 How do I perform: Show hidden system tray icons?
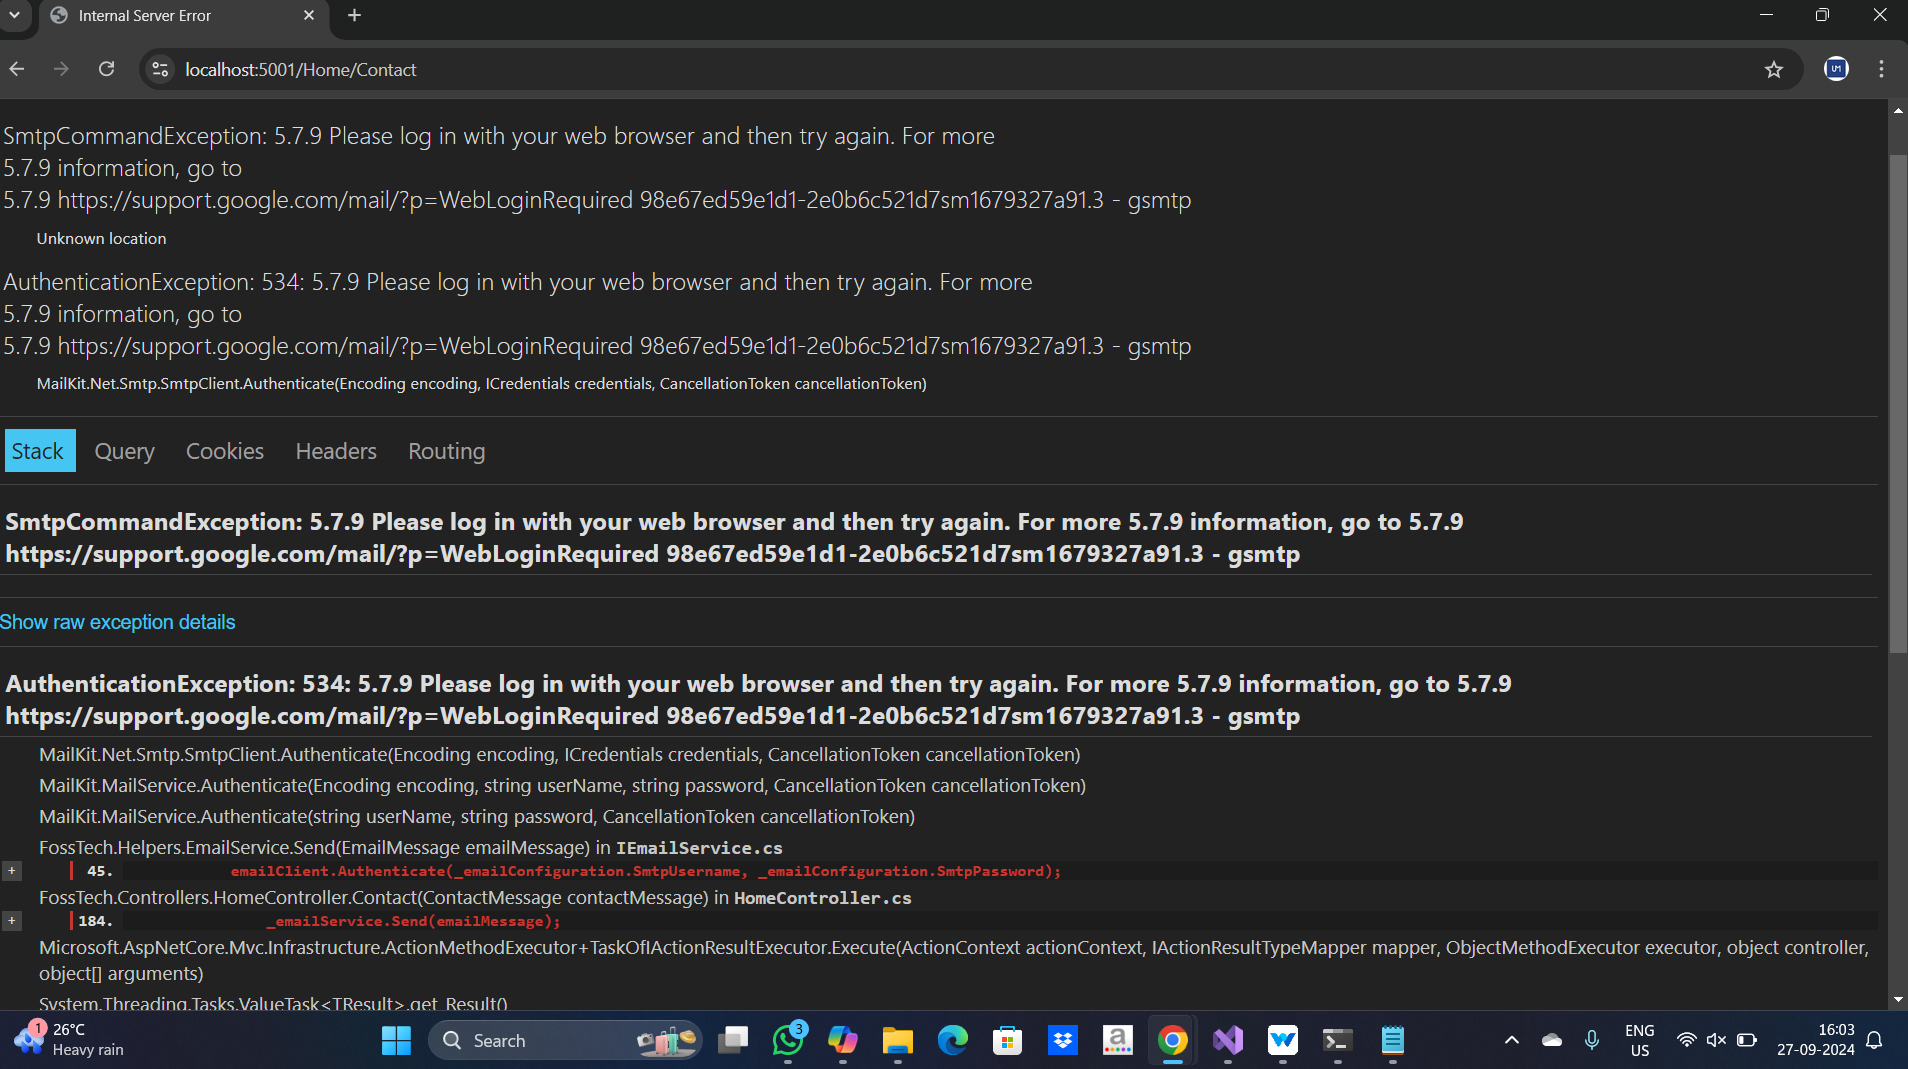(x=1511, y=1041)
